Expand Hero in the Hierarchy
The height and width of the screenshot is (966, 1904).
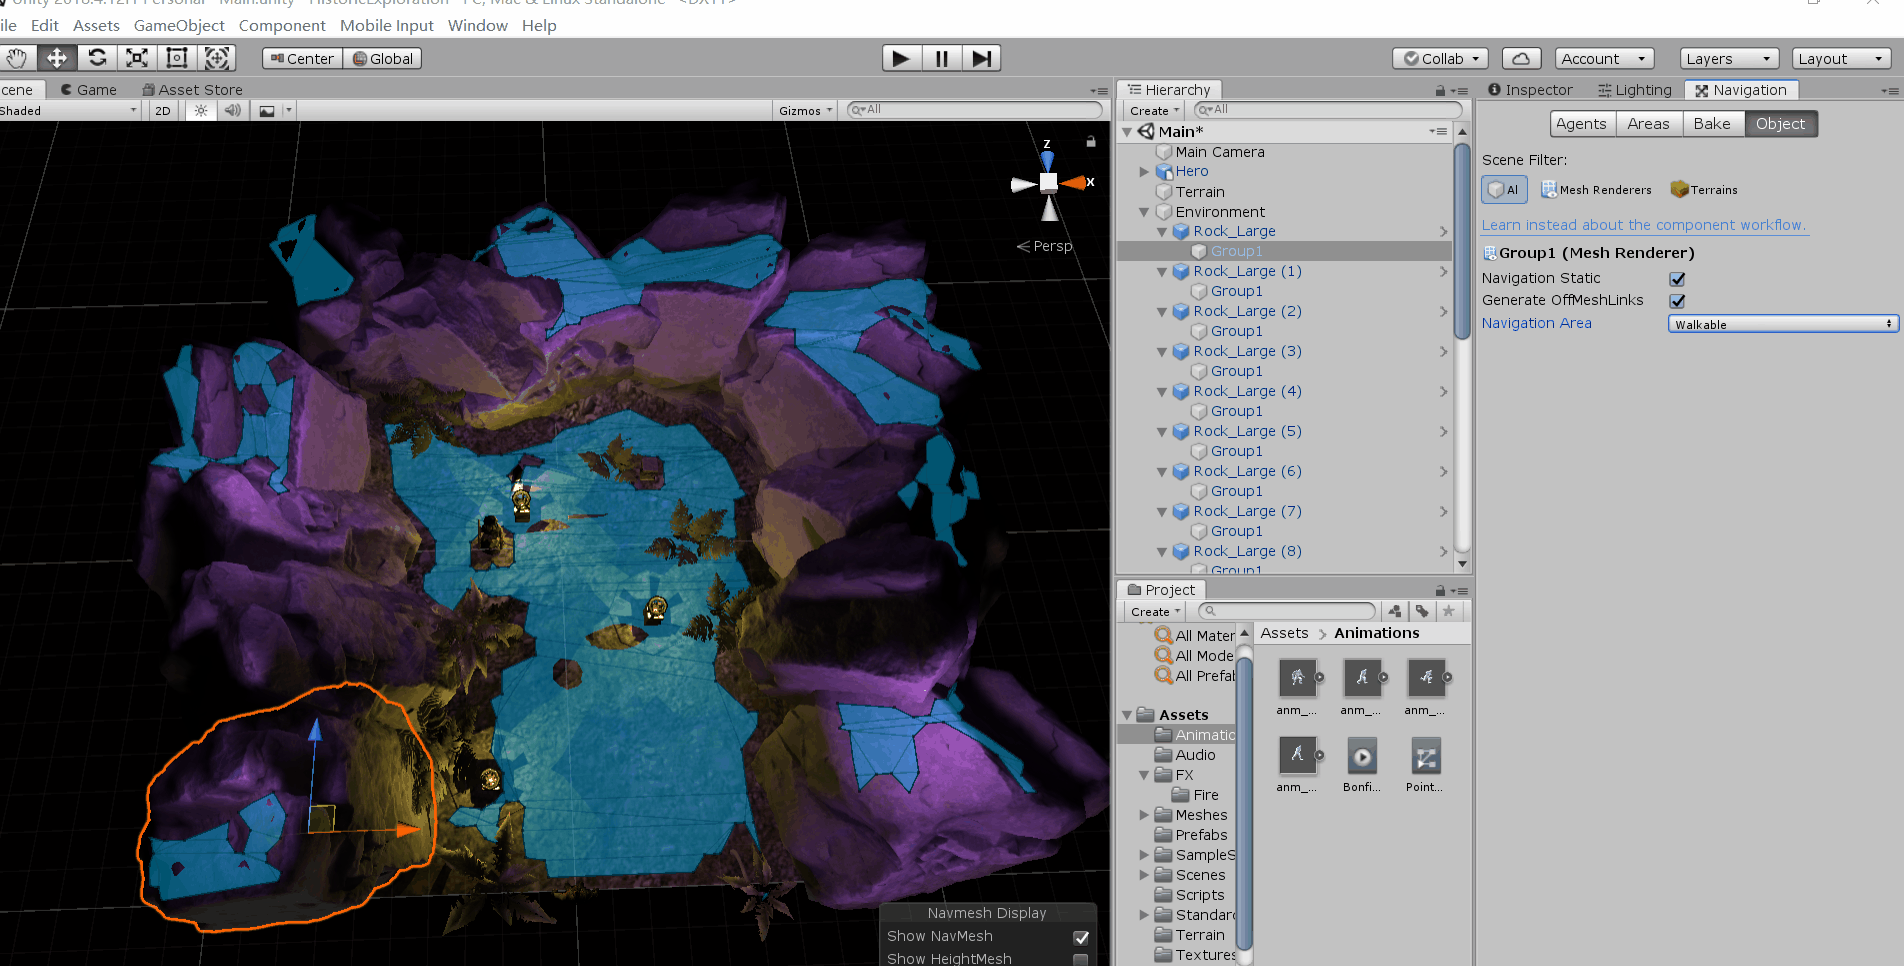(1144, 171)
